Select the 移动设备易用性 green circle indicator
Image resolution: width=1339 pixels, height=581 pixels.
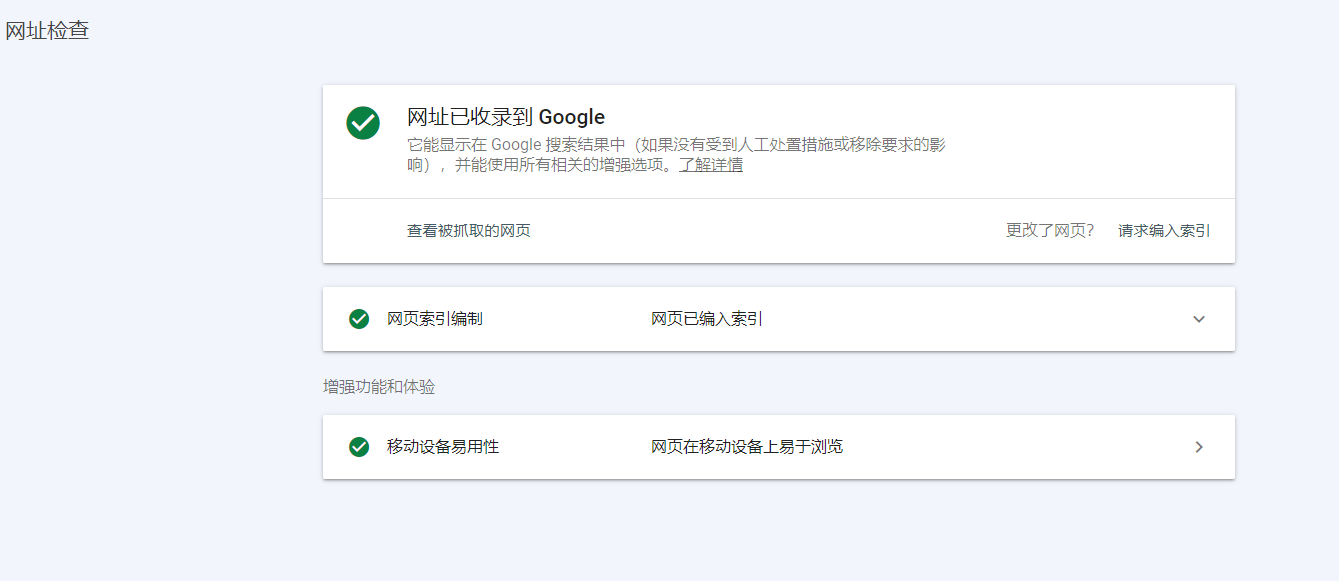(x=357, y=447)
